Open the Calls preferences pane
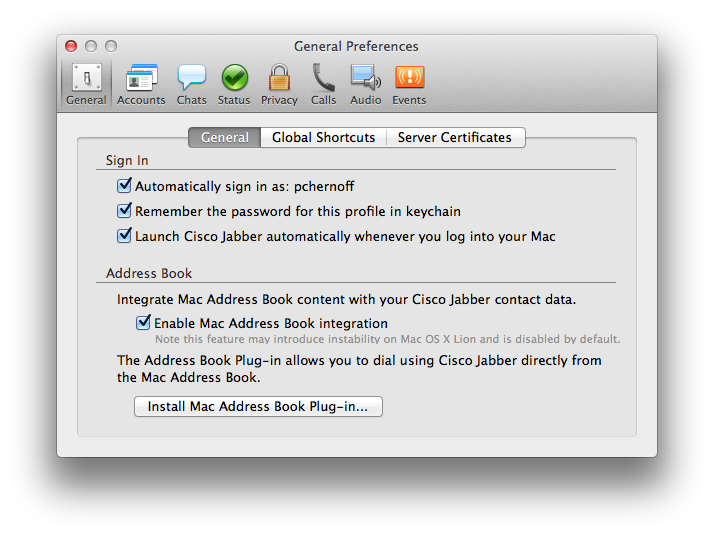Viewport: 714px width, 536px height. pyautogui.click(x=323, y=84)
